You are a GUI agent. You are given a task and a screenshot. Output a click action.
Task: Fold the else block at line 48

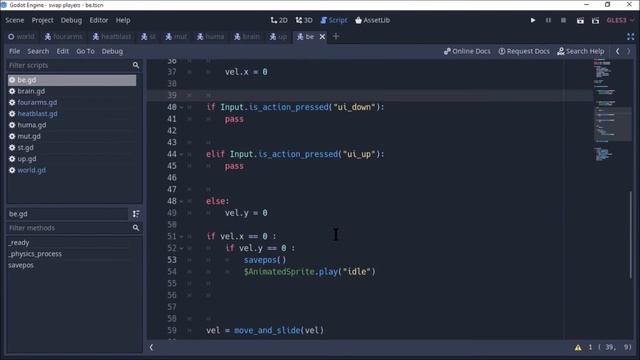tap(181, 201)
